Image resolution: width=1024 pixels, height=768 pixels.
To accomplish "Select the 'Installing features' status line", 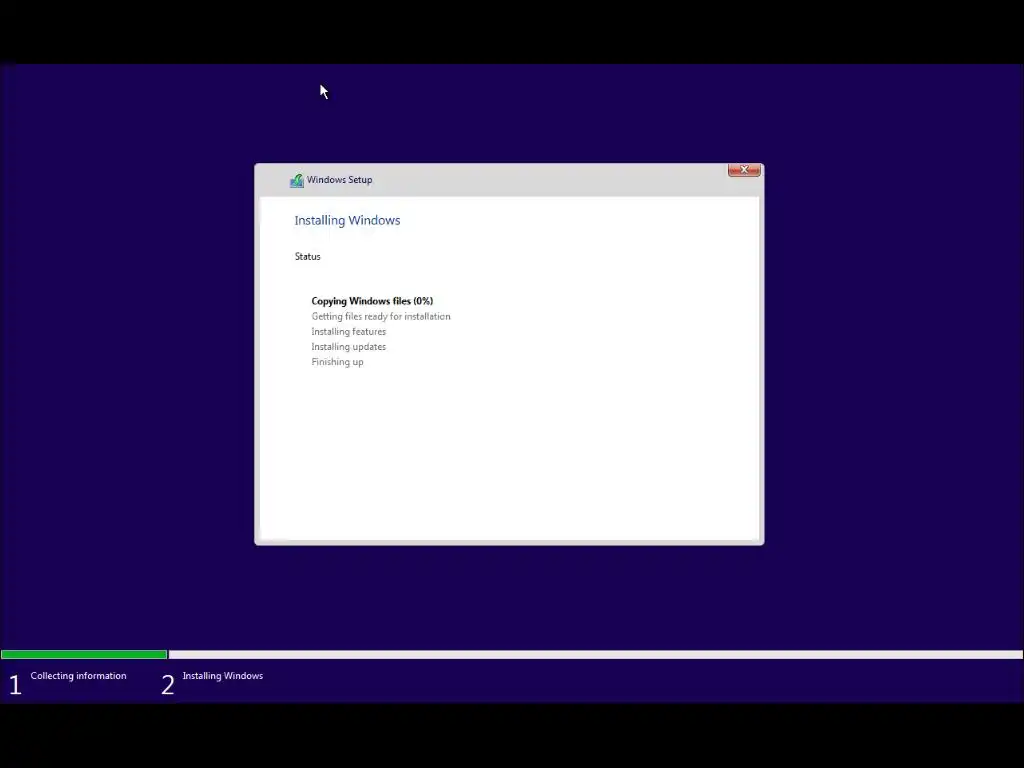I will [x=349, y=332].
